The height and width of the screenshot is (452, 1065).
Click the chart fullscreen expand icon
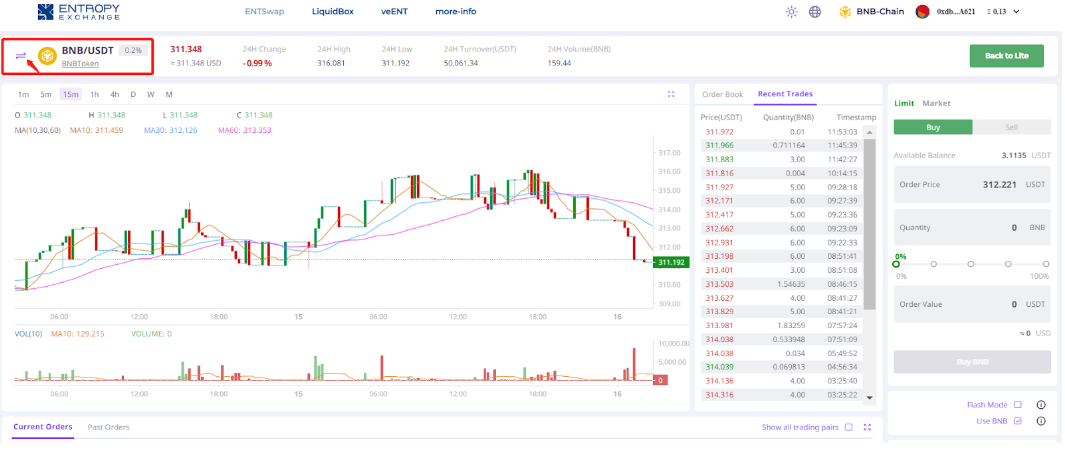[671, 94]
